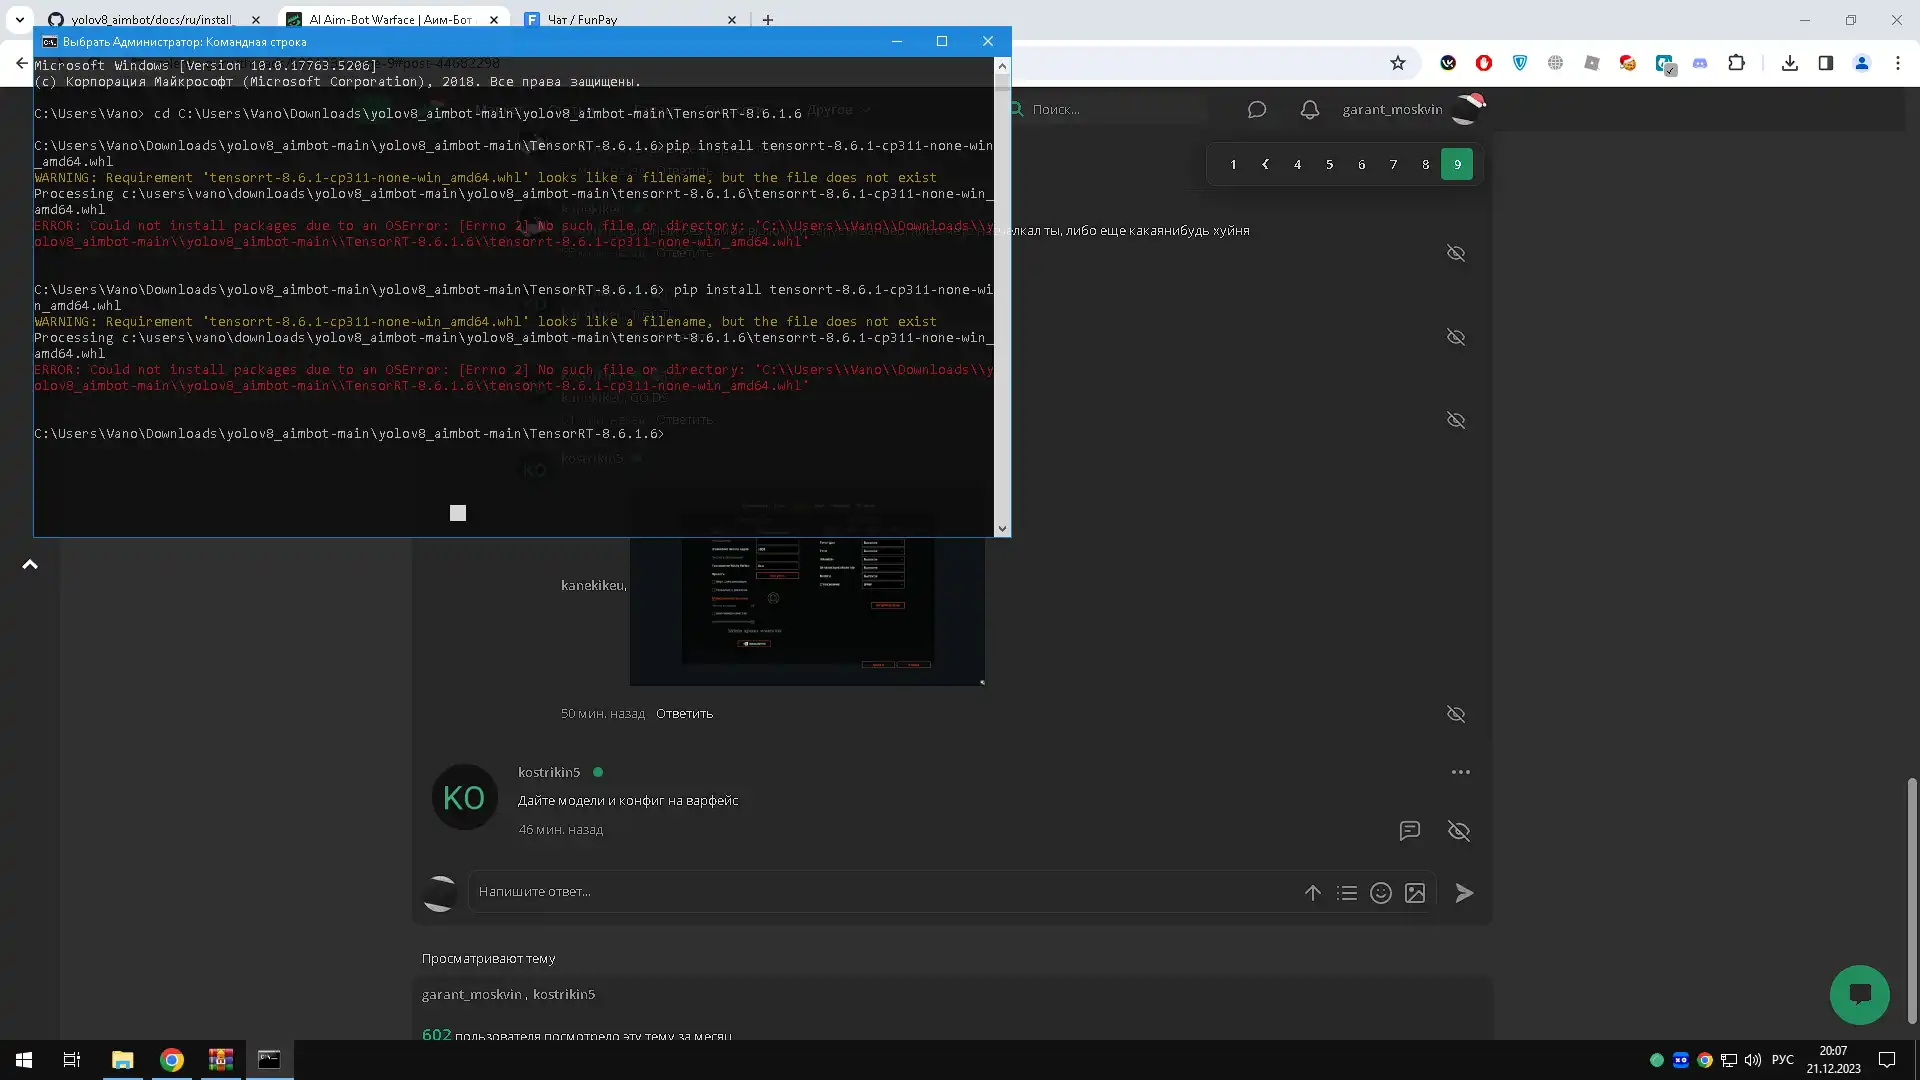The height and width of the screenshot is (1080, 1920).
Task: Go to pagination page 1
Action: pos(1233,164)
